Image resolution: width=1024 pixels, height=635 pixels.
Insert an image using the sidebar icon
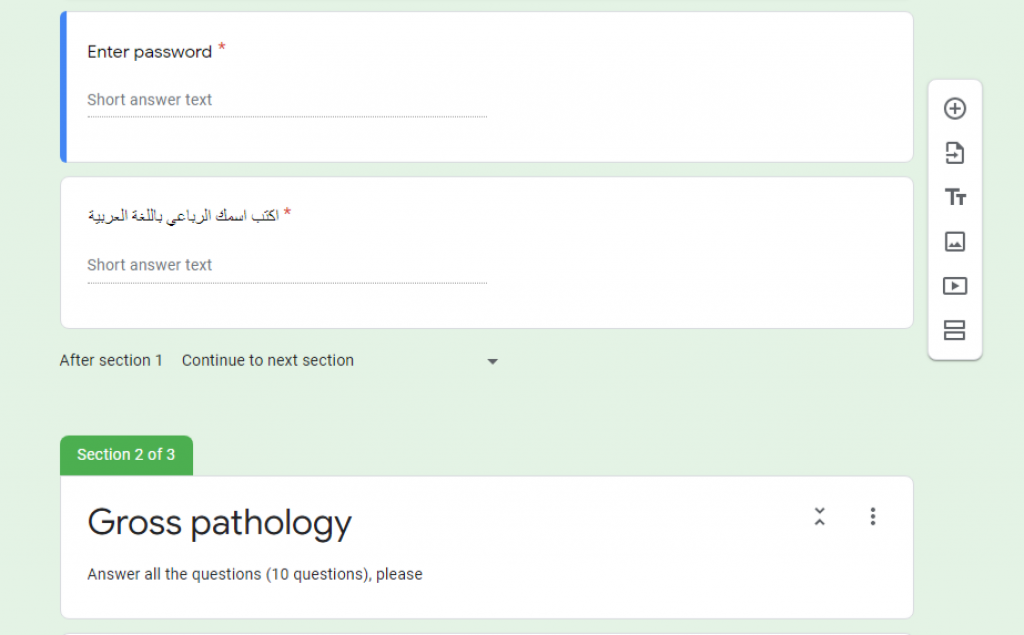point(955,241)
